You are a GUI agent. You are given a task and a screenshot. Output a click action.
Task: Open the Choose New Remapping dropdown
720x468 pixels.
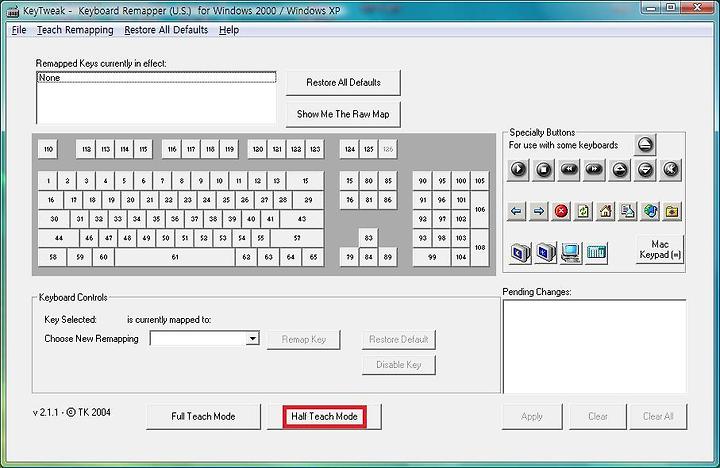click(252, 338)
